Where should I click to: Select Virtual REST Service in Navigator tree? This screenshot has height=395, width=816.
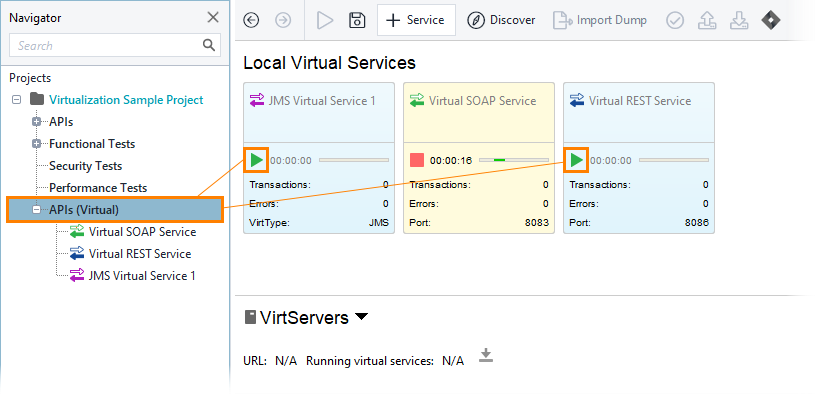tap(140, 254)
